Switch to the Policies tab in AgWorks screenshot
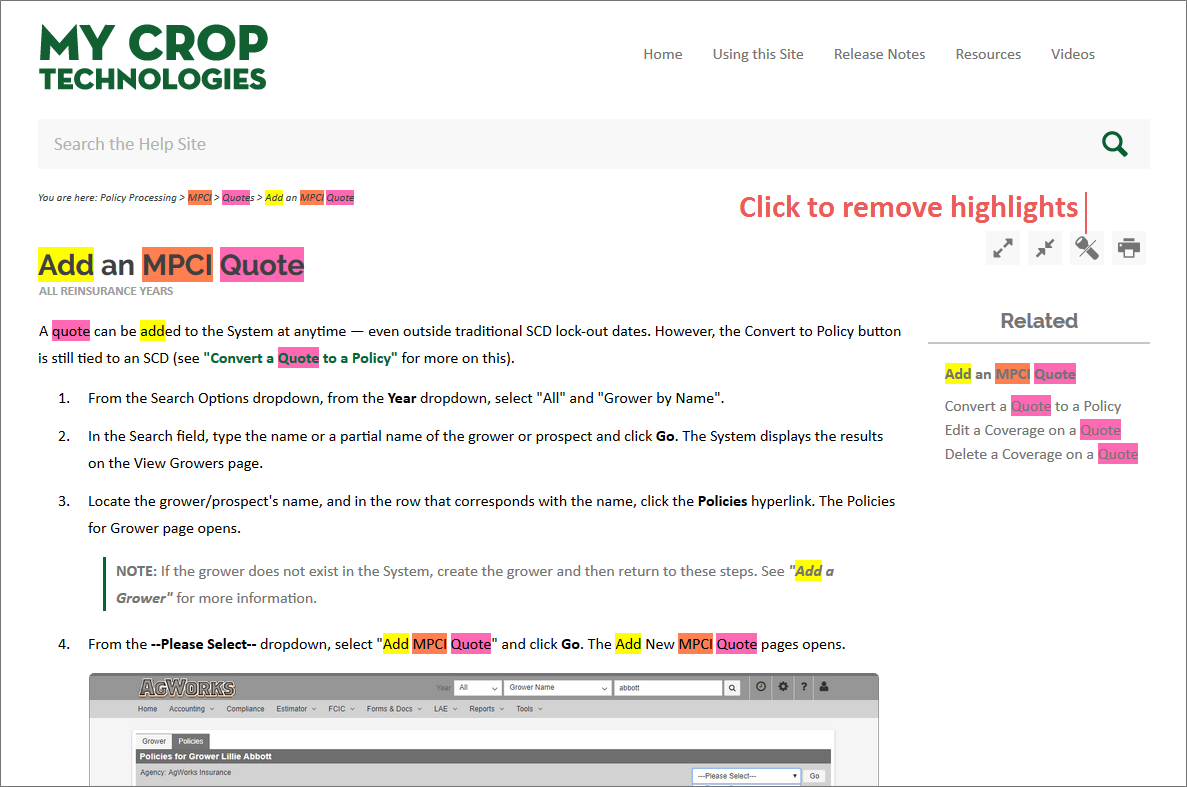 coord(191,742)
